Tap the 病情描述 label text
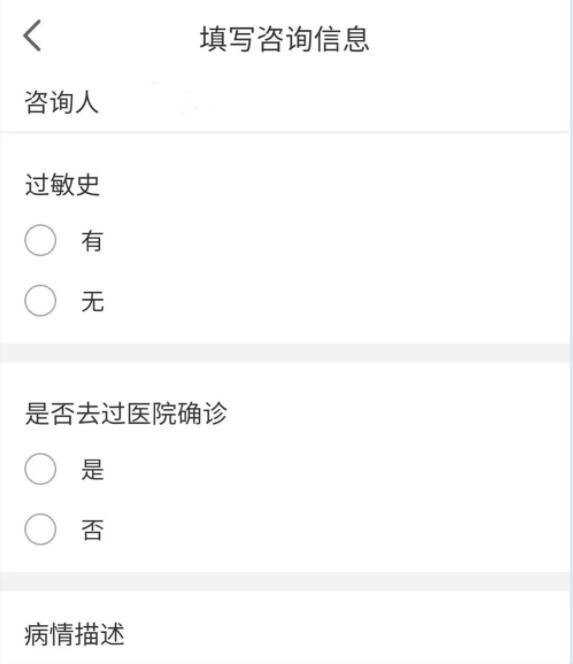 point(74,634)
